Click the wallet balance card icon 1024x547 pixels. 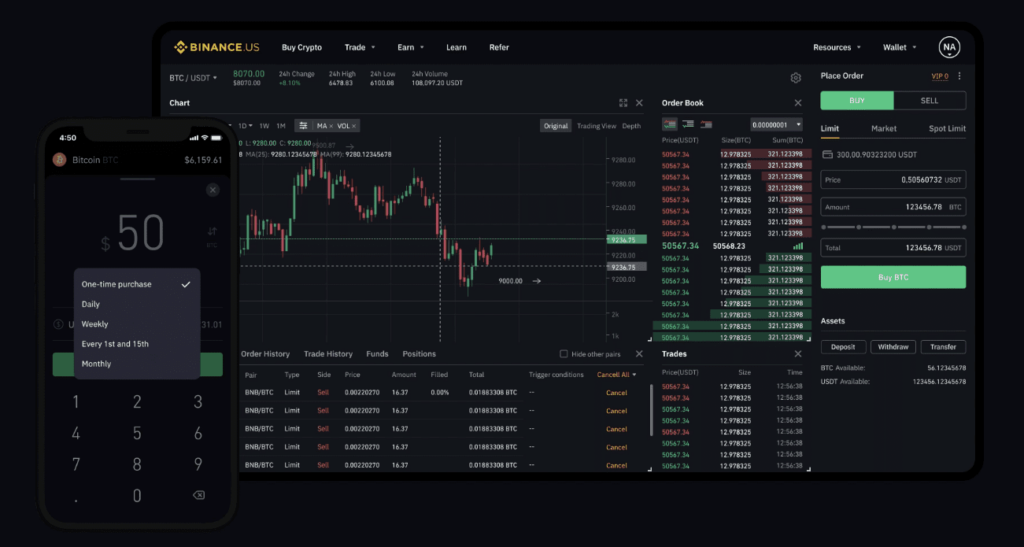tap(827, 155)
